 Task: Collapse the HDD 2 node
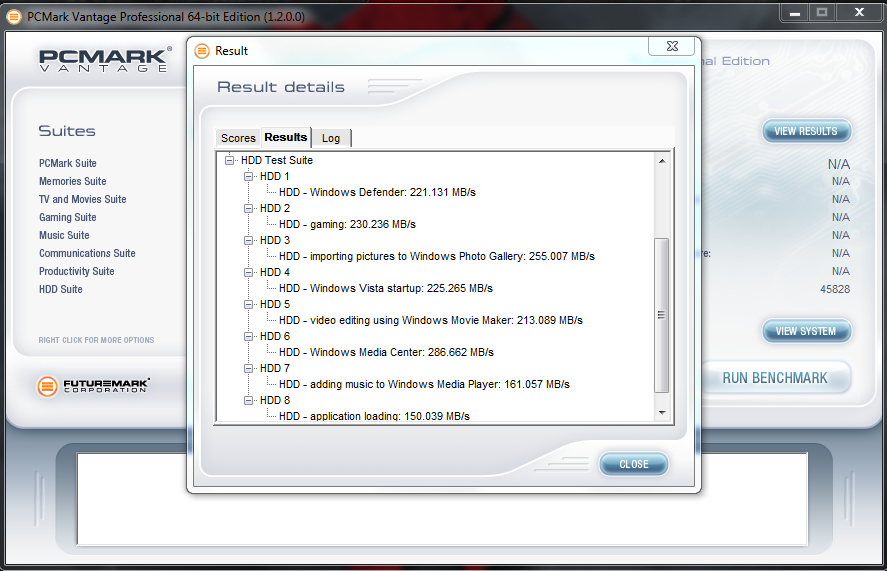248,208
